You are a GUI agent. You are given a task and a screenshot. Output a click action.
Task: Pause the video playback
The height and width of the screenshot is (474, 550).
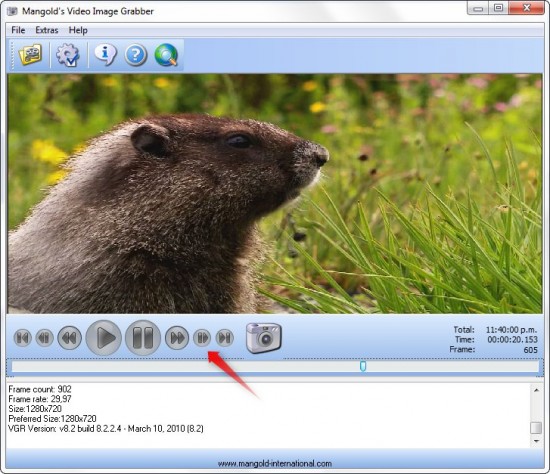pos(143,338)
